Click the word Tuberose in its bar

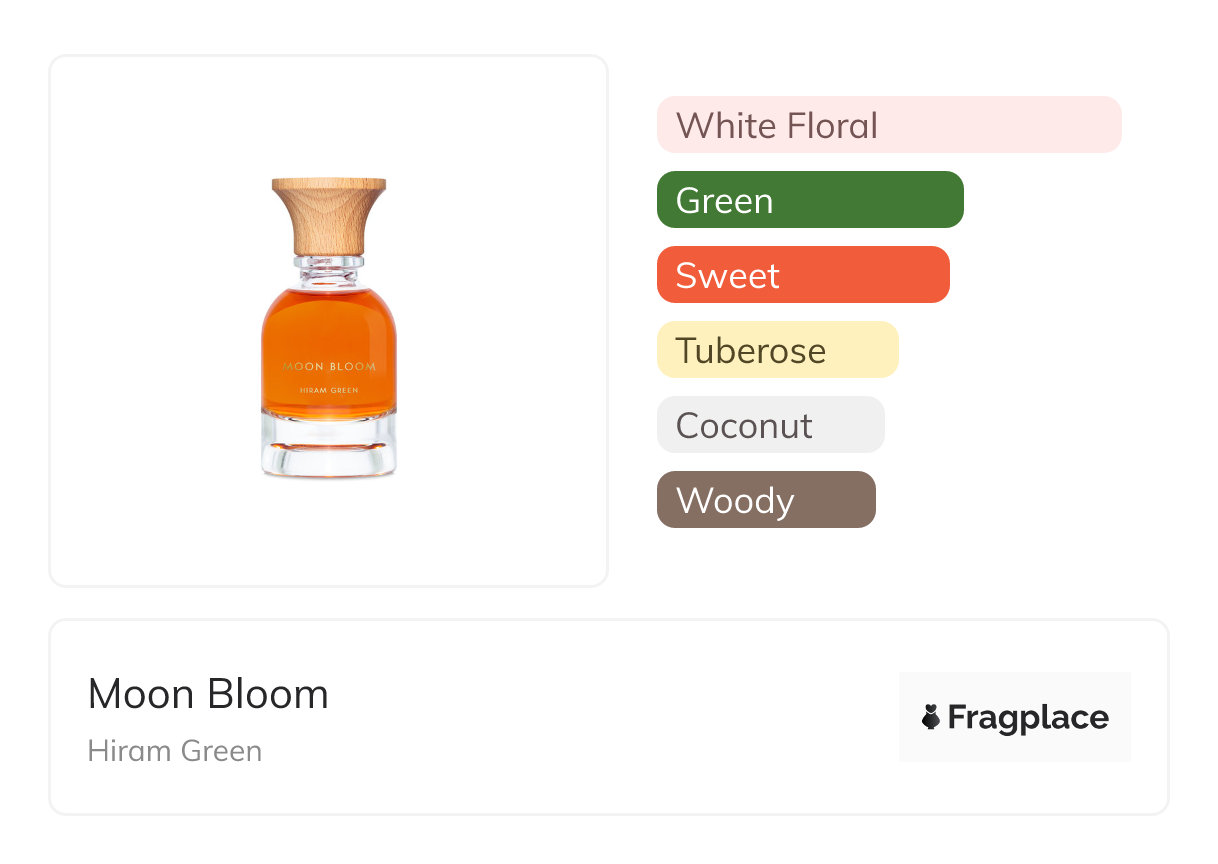tap(750, 351)
